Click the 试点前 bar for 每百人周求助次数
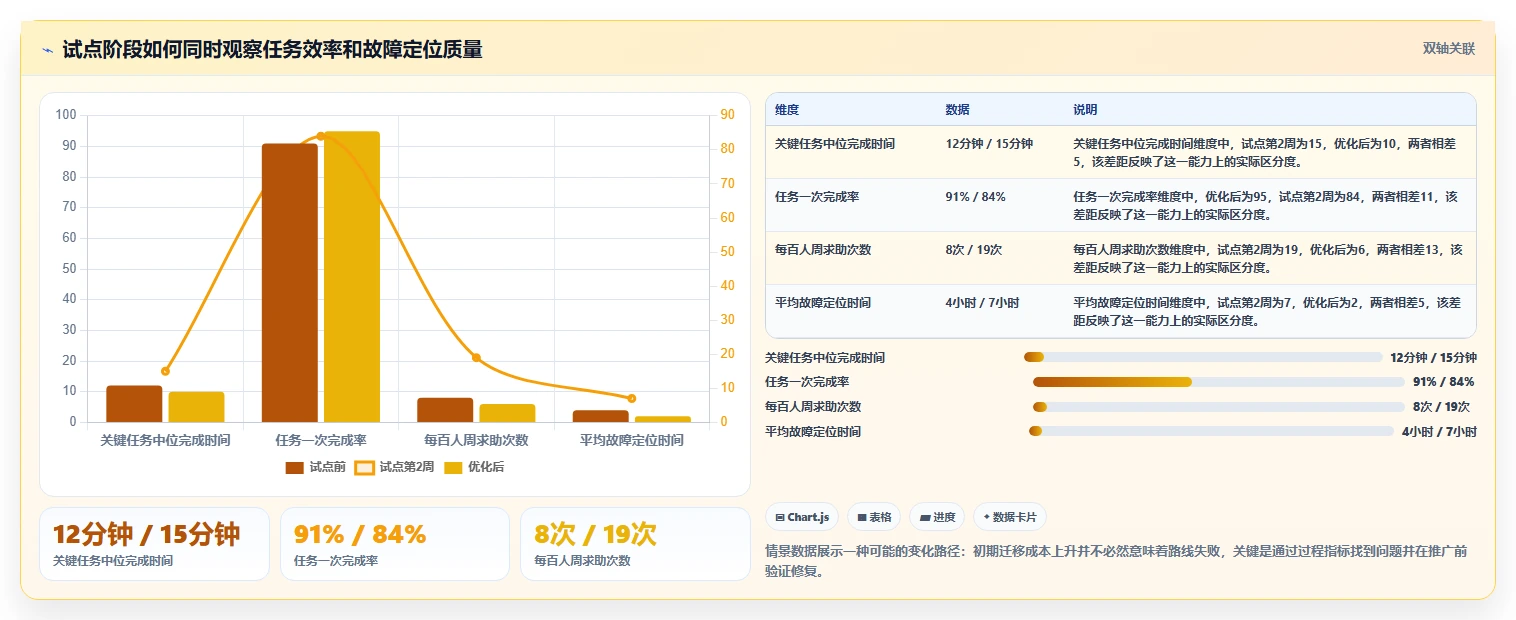 tap(445, 410)
